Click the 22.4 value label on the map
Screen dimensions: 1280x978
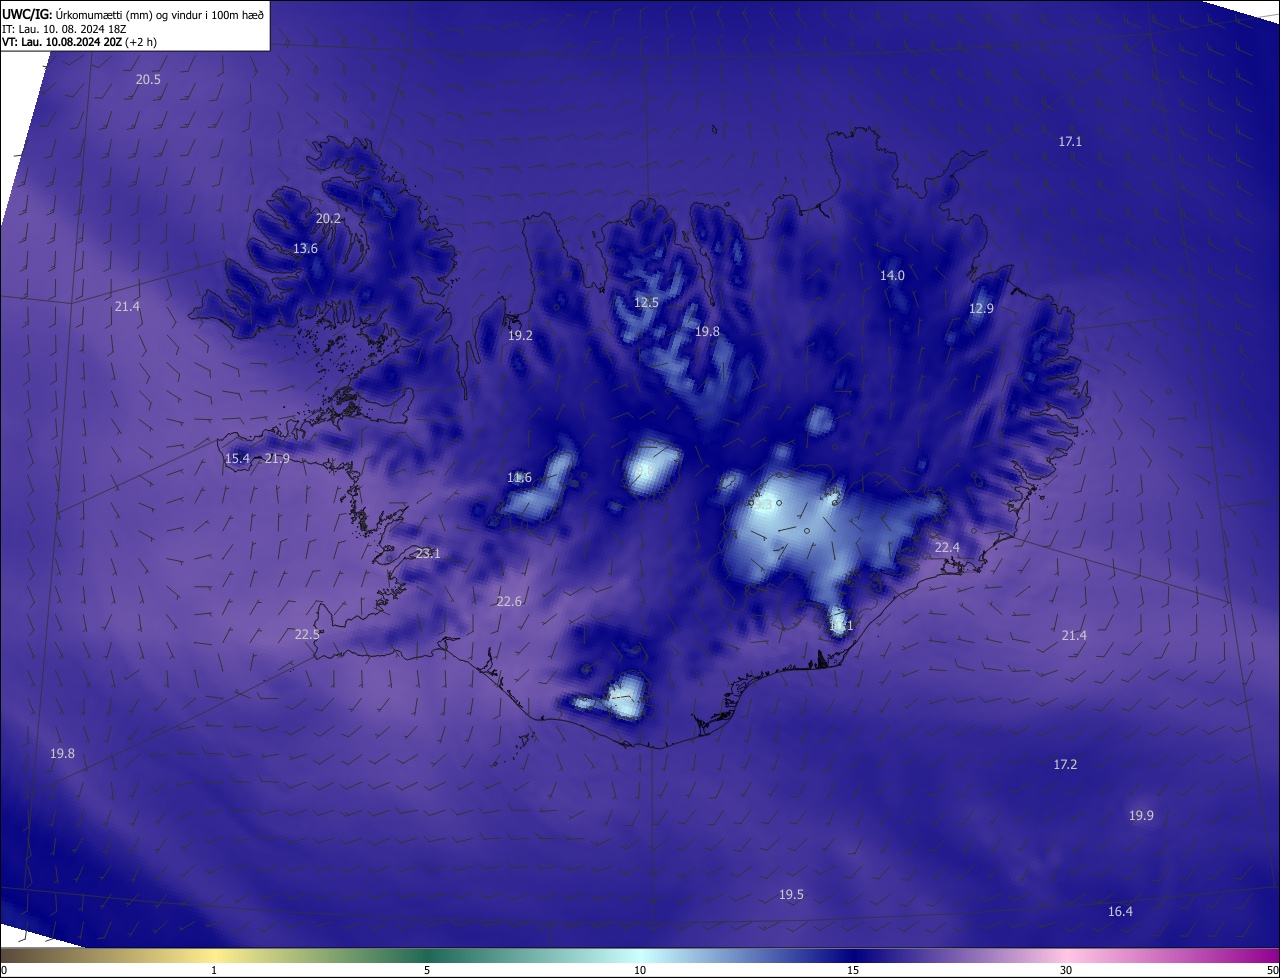[947, 548]
